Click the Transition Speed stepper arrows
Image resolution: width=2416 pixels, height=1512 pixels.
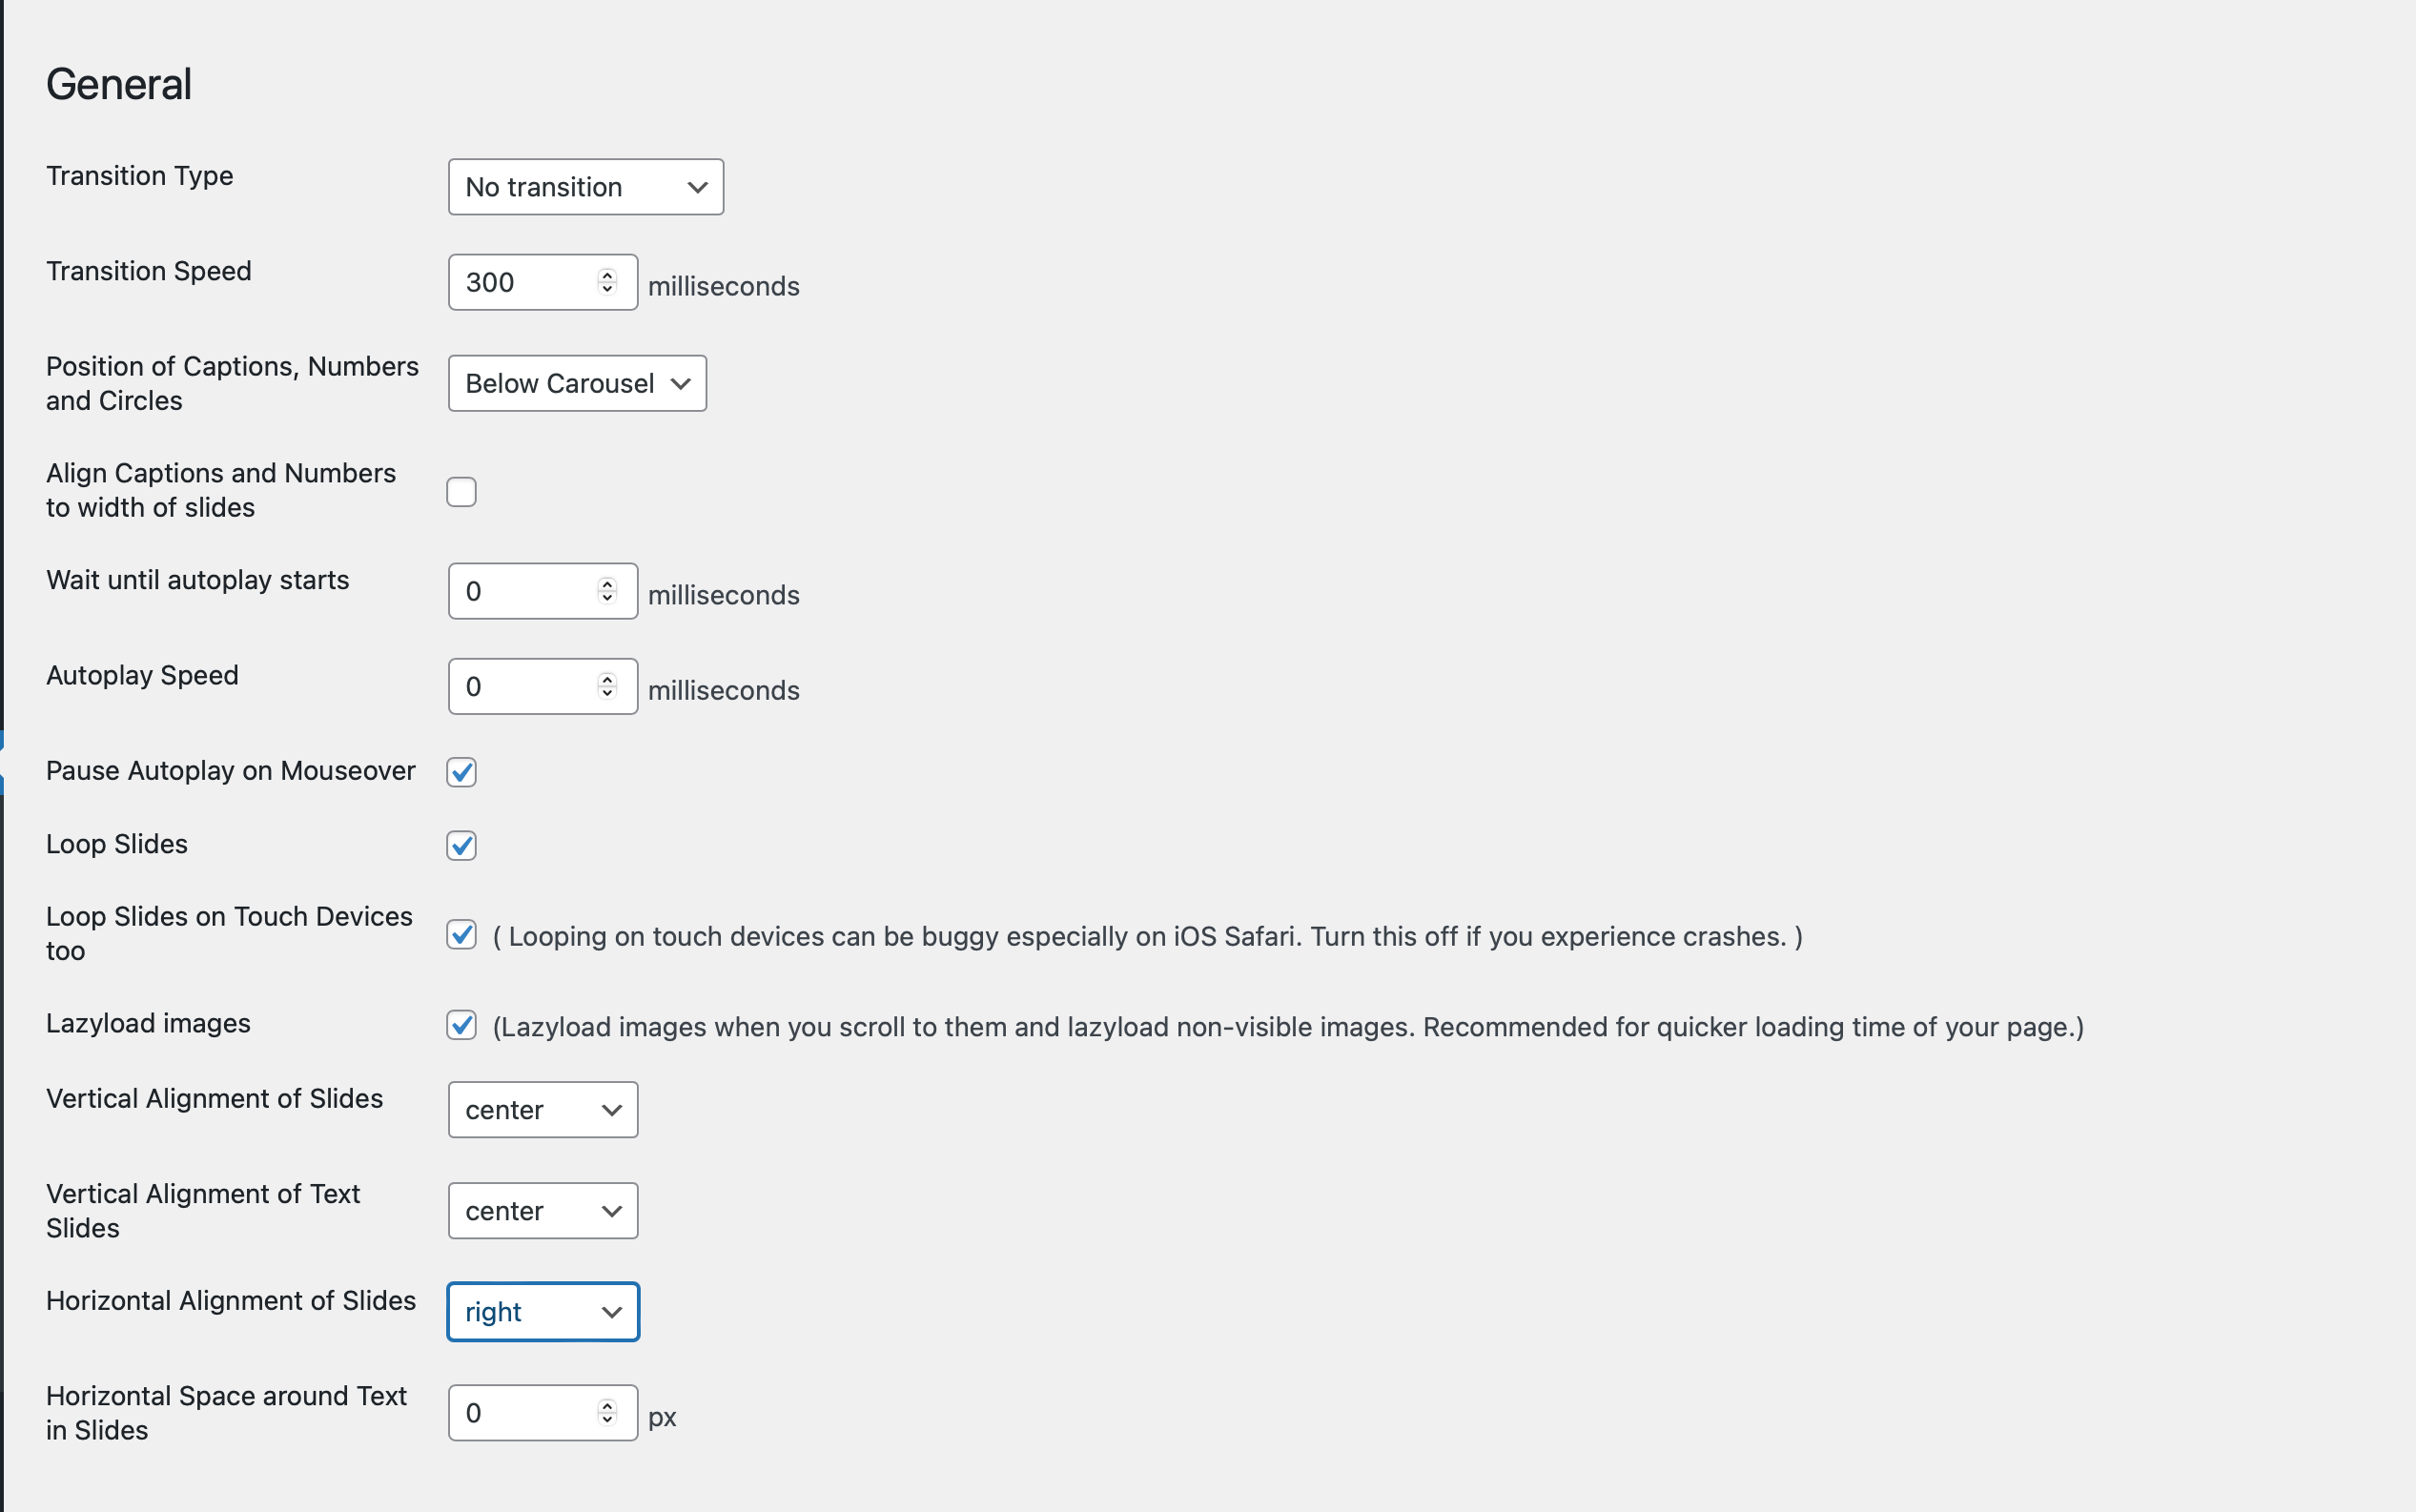607,283
